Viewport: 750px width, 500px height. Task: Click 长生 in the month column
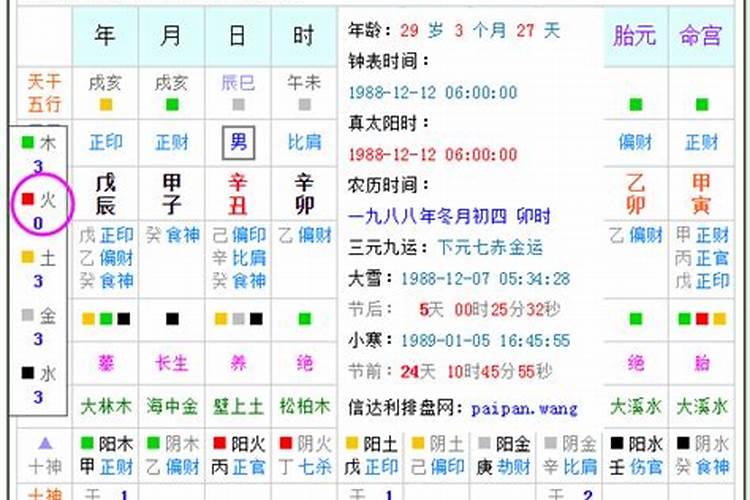pos(172,363)
